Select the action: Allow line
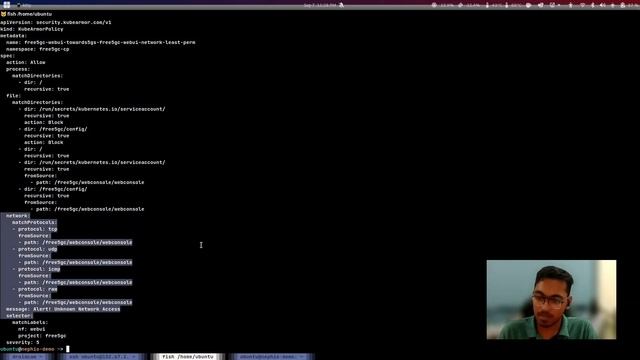 [25, 62]
